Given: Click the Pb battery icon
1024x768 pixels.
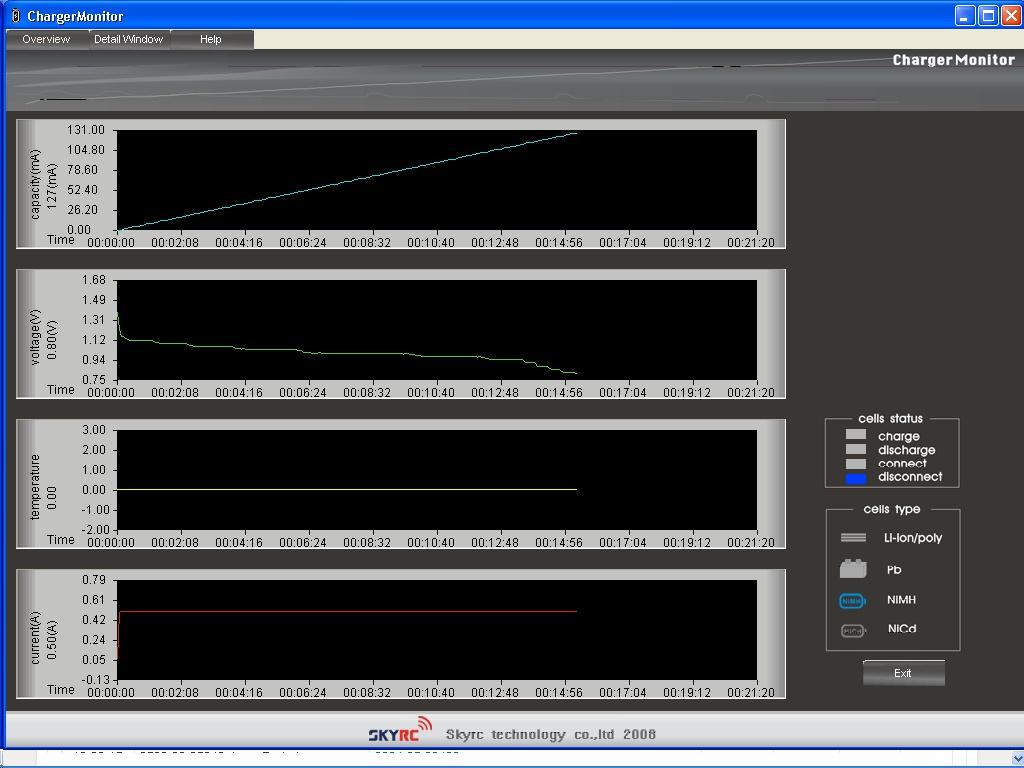Looking at the screenshot, I should point(853,569).
